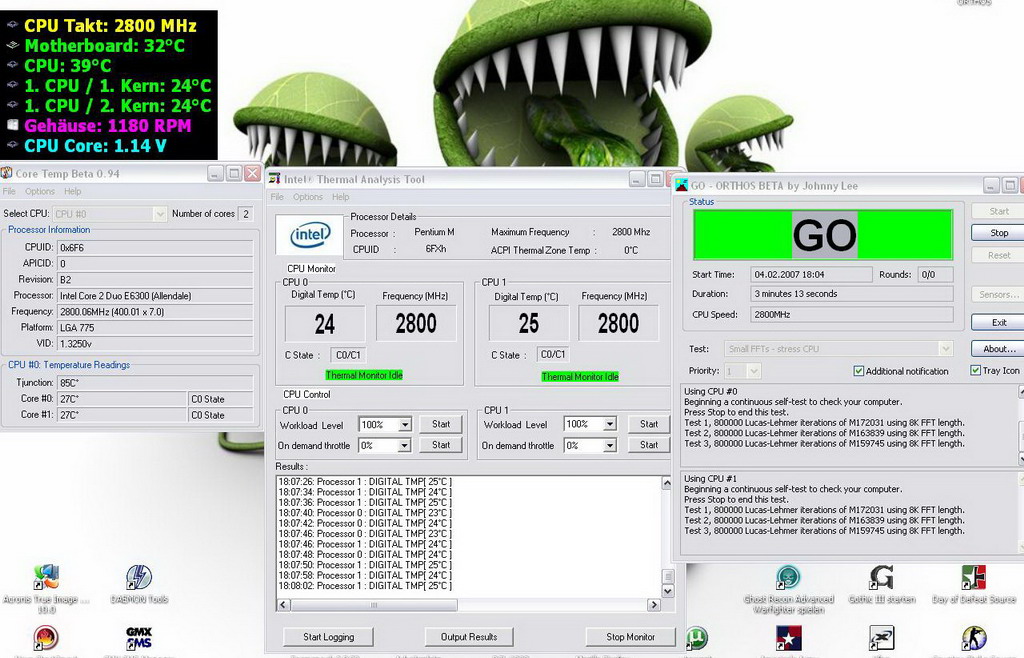
Task: Open CPU 1 On demand throttle dropdown
Action: [609, 445]
